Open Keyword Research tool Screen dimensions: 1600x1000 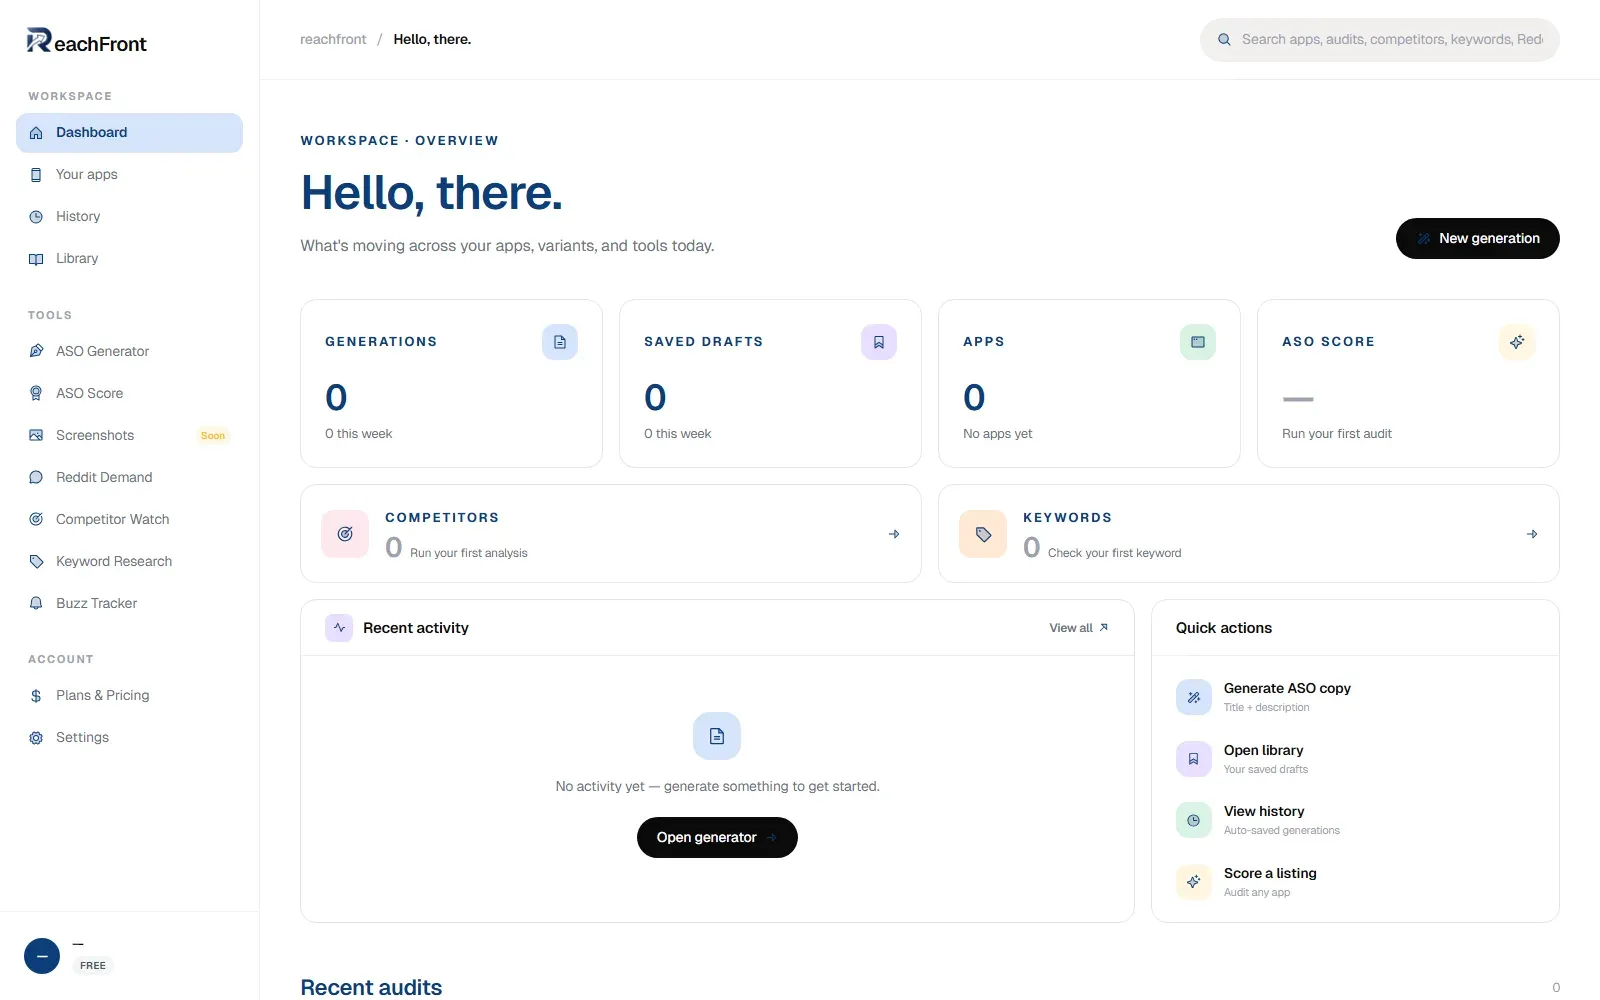129,561
